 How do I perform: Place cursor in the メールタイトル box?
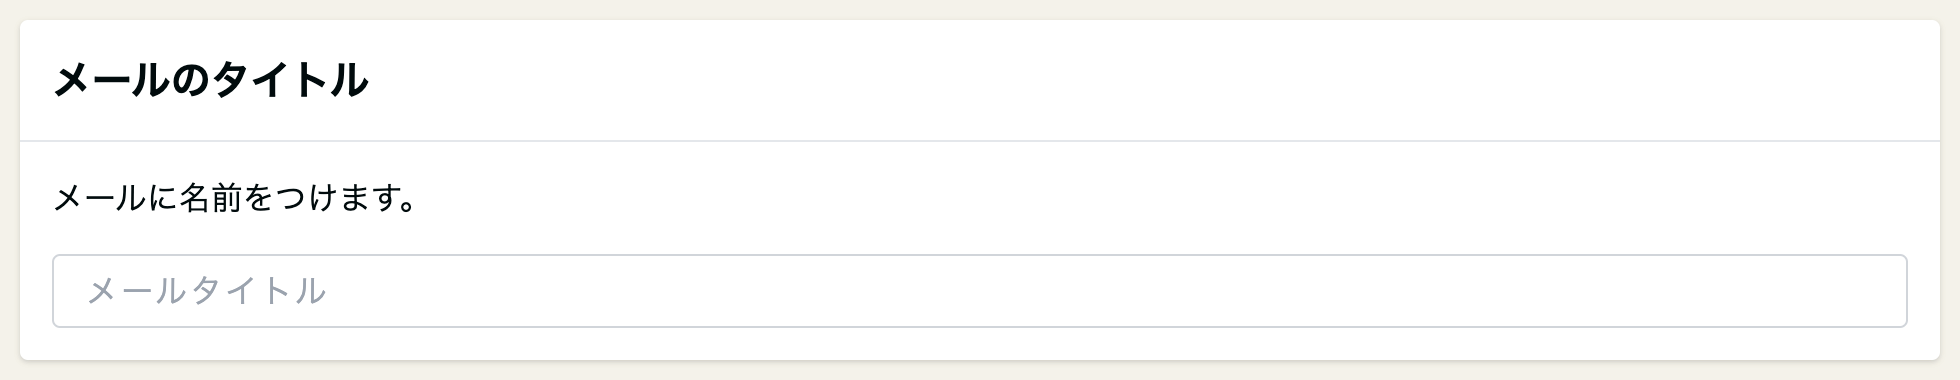click(x=979, y=291)
